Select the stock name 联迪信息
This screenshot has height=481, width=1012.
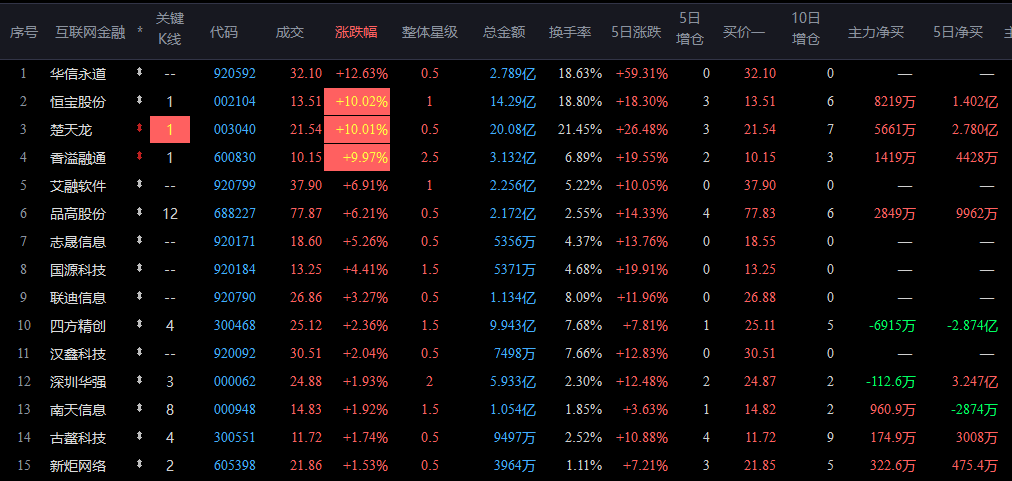(78, 298)
